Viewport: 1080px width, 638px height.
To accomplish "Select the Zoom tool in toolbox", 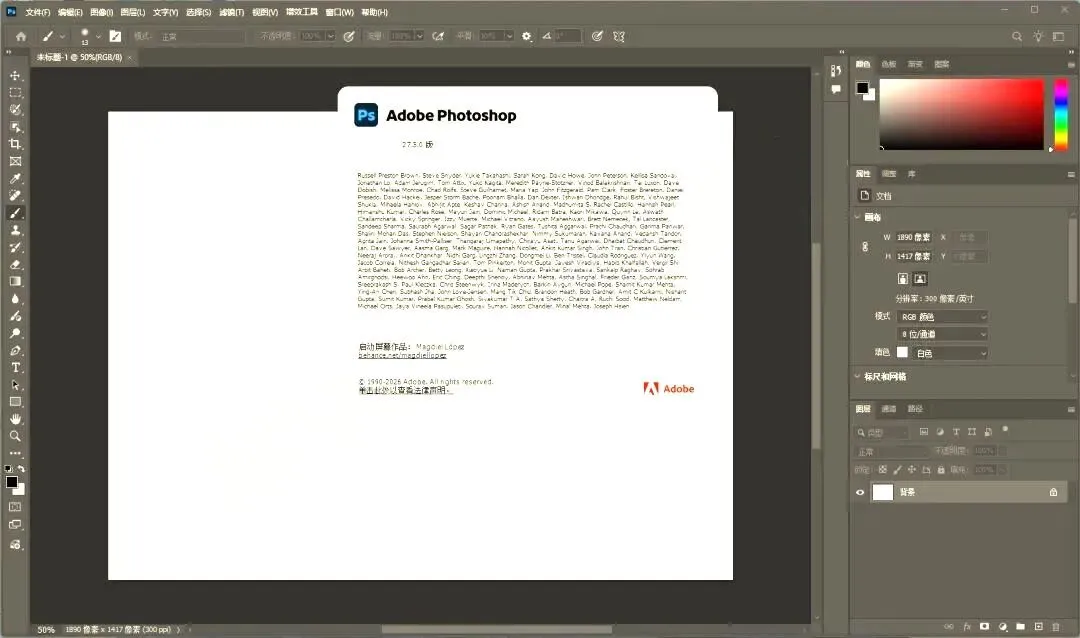I will point(15,435).
